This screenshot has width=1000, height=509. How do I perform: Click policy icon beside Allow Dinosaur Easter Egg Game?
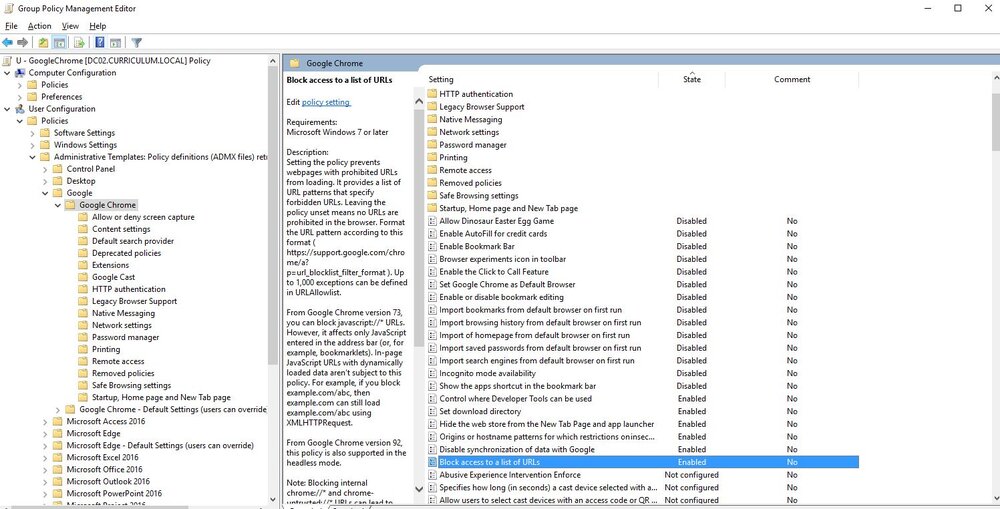[432, 221]
